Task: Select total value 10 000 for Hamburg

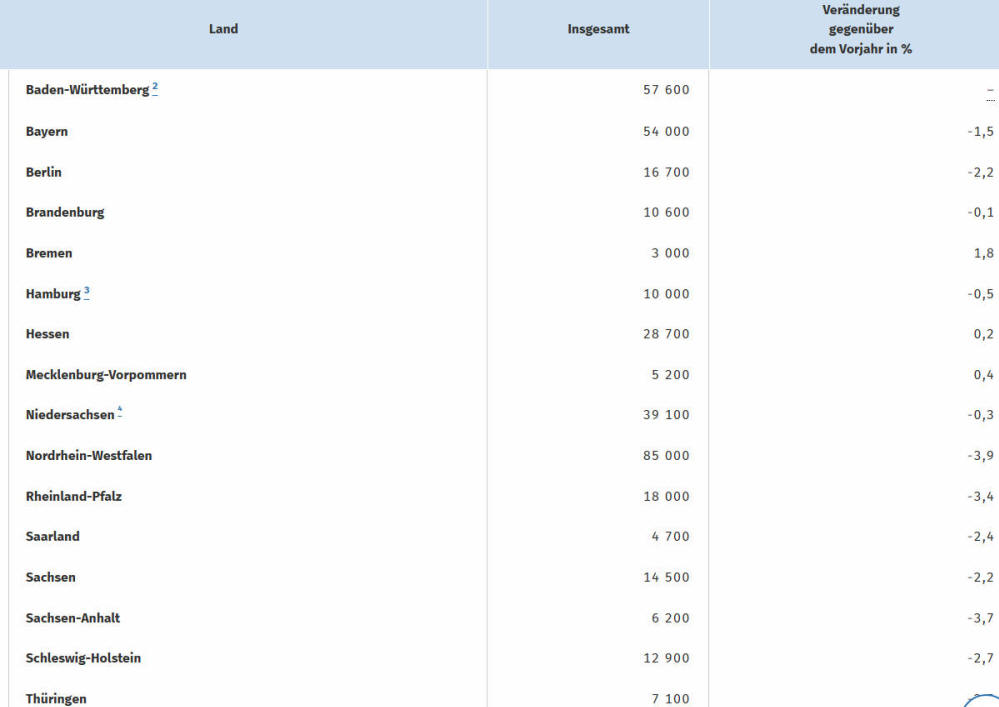Action: pyautogui.click(x=666, y=294)
